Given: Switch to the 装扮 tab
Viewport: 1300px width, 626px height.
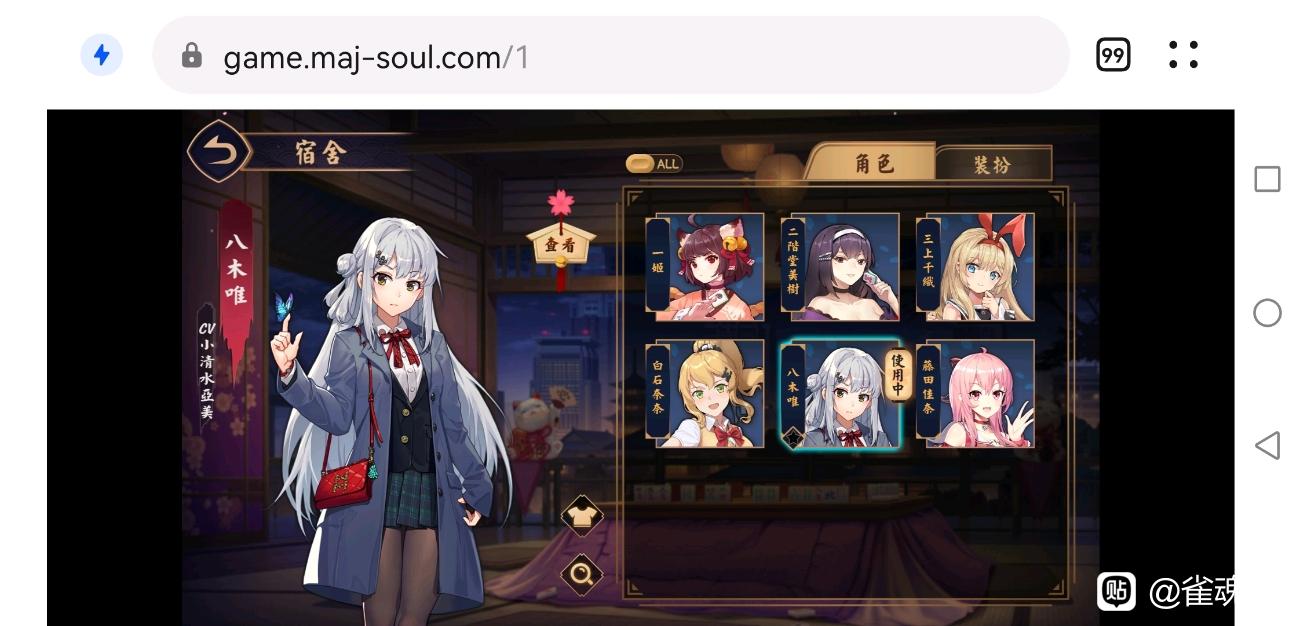Looking at the screenshot, I should tap(994, 164).
